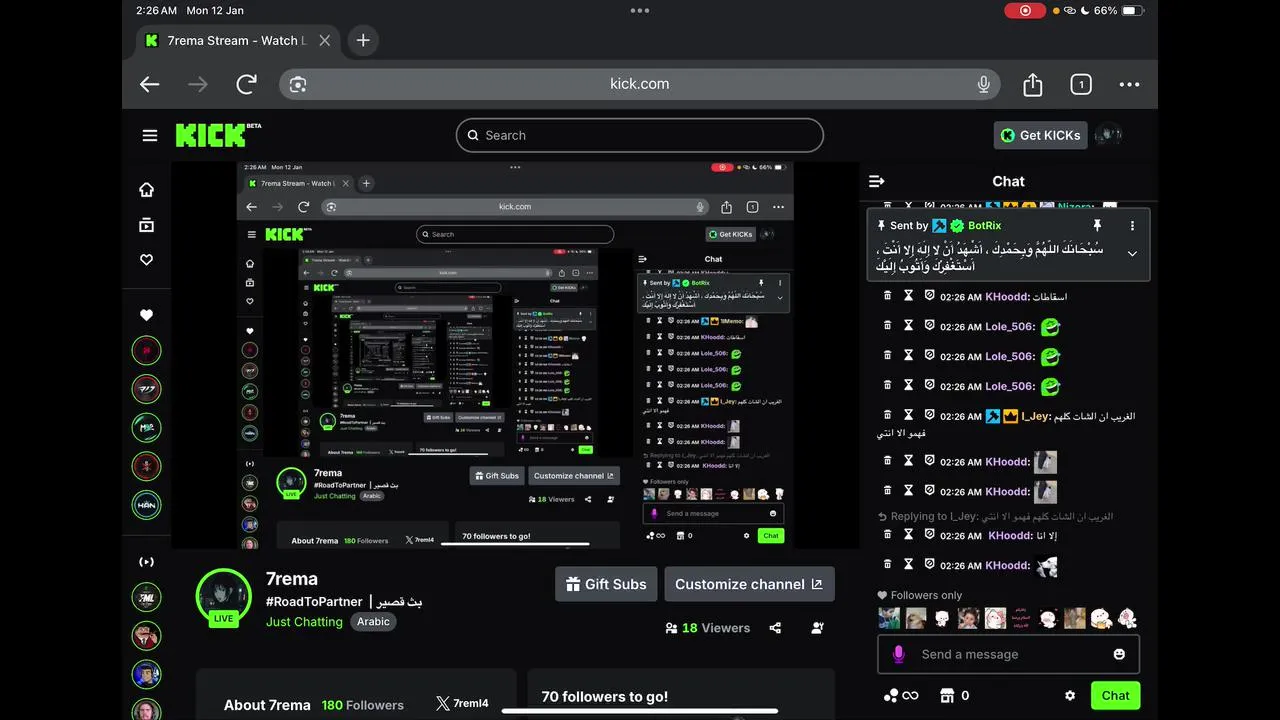Tap purple microphone in message box
The image size is (1280, 720).
898,654
